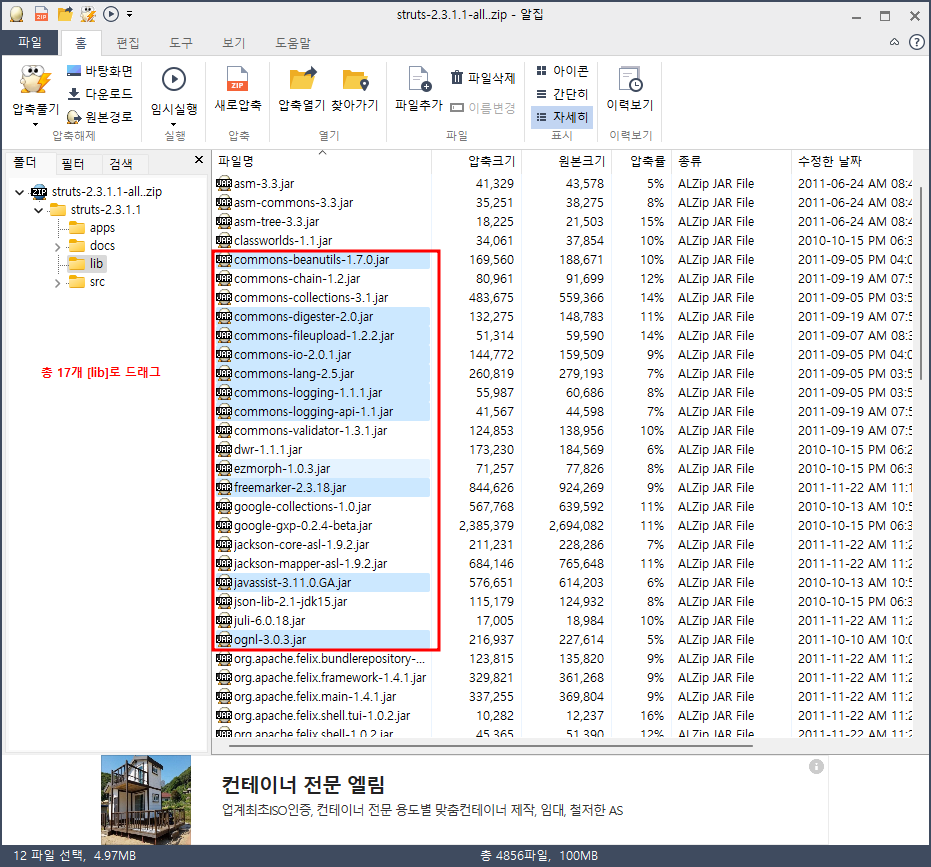
Task: Switch to the 보기 ribbon tab
Action: (x=233, y=43)
